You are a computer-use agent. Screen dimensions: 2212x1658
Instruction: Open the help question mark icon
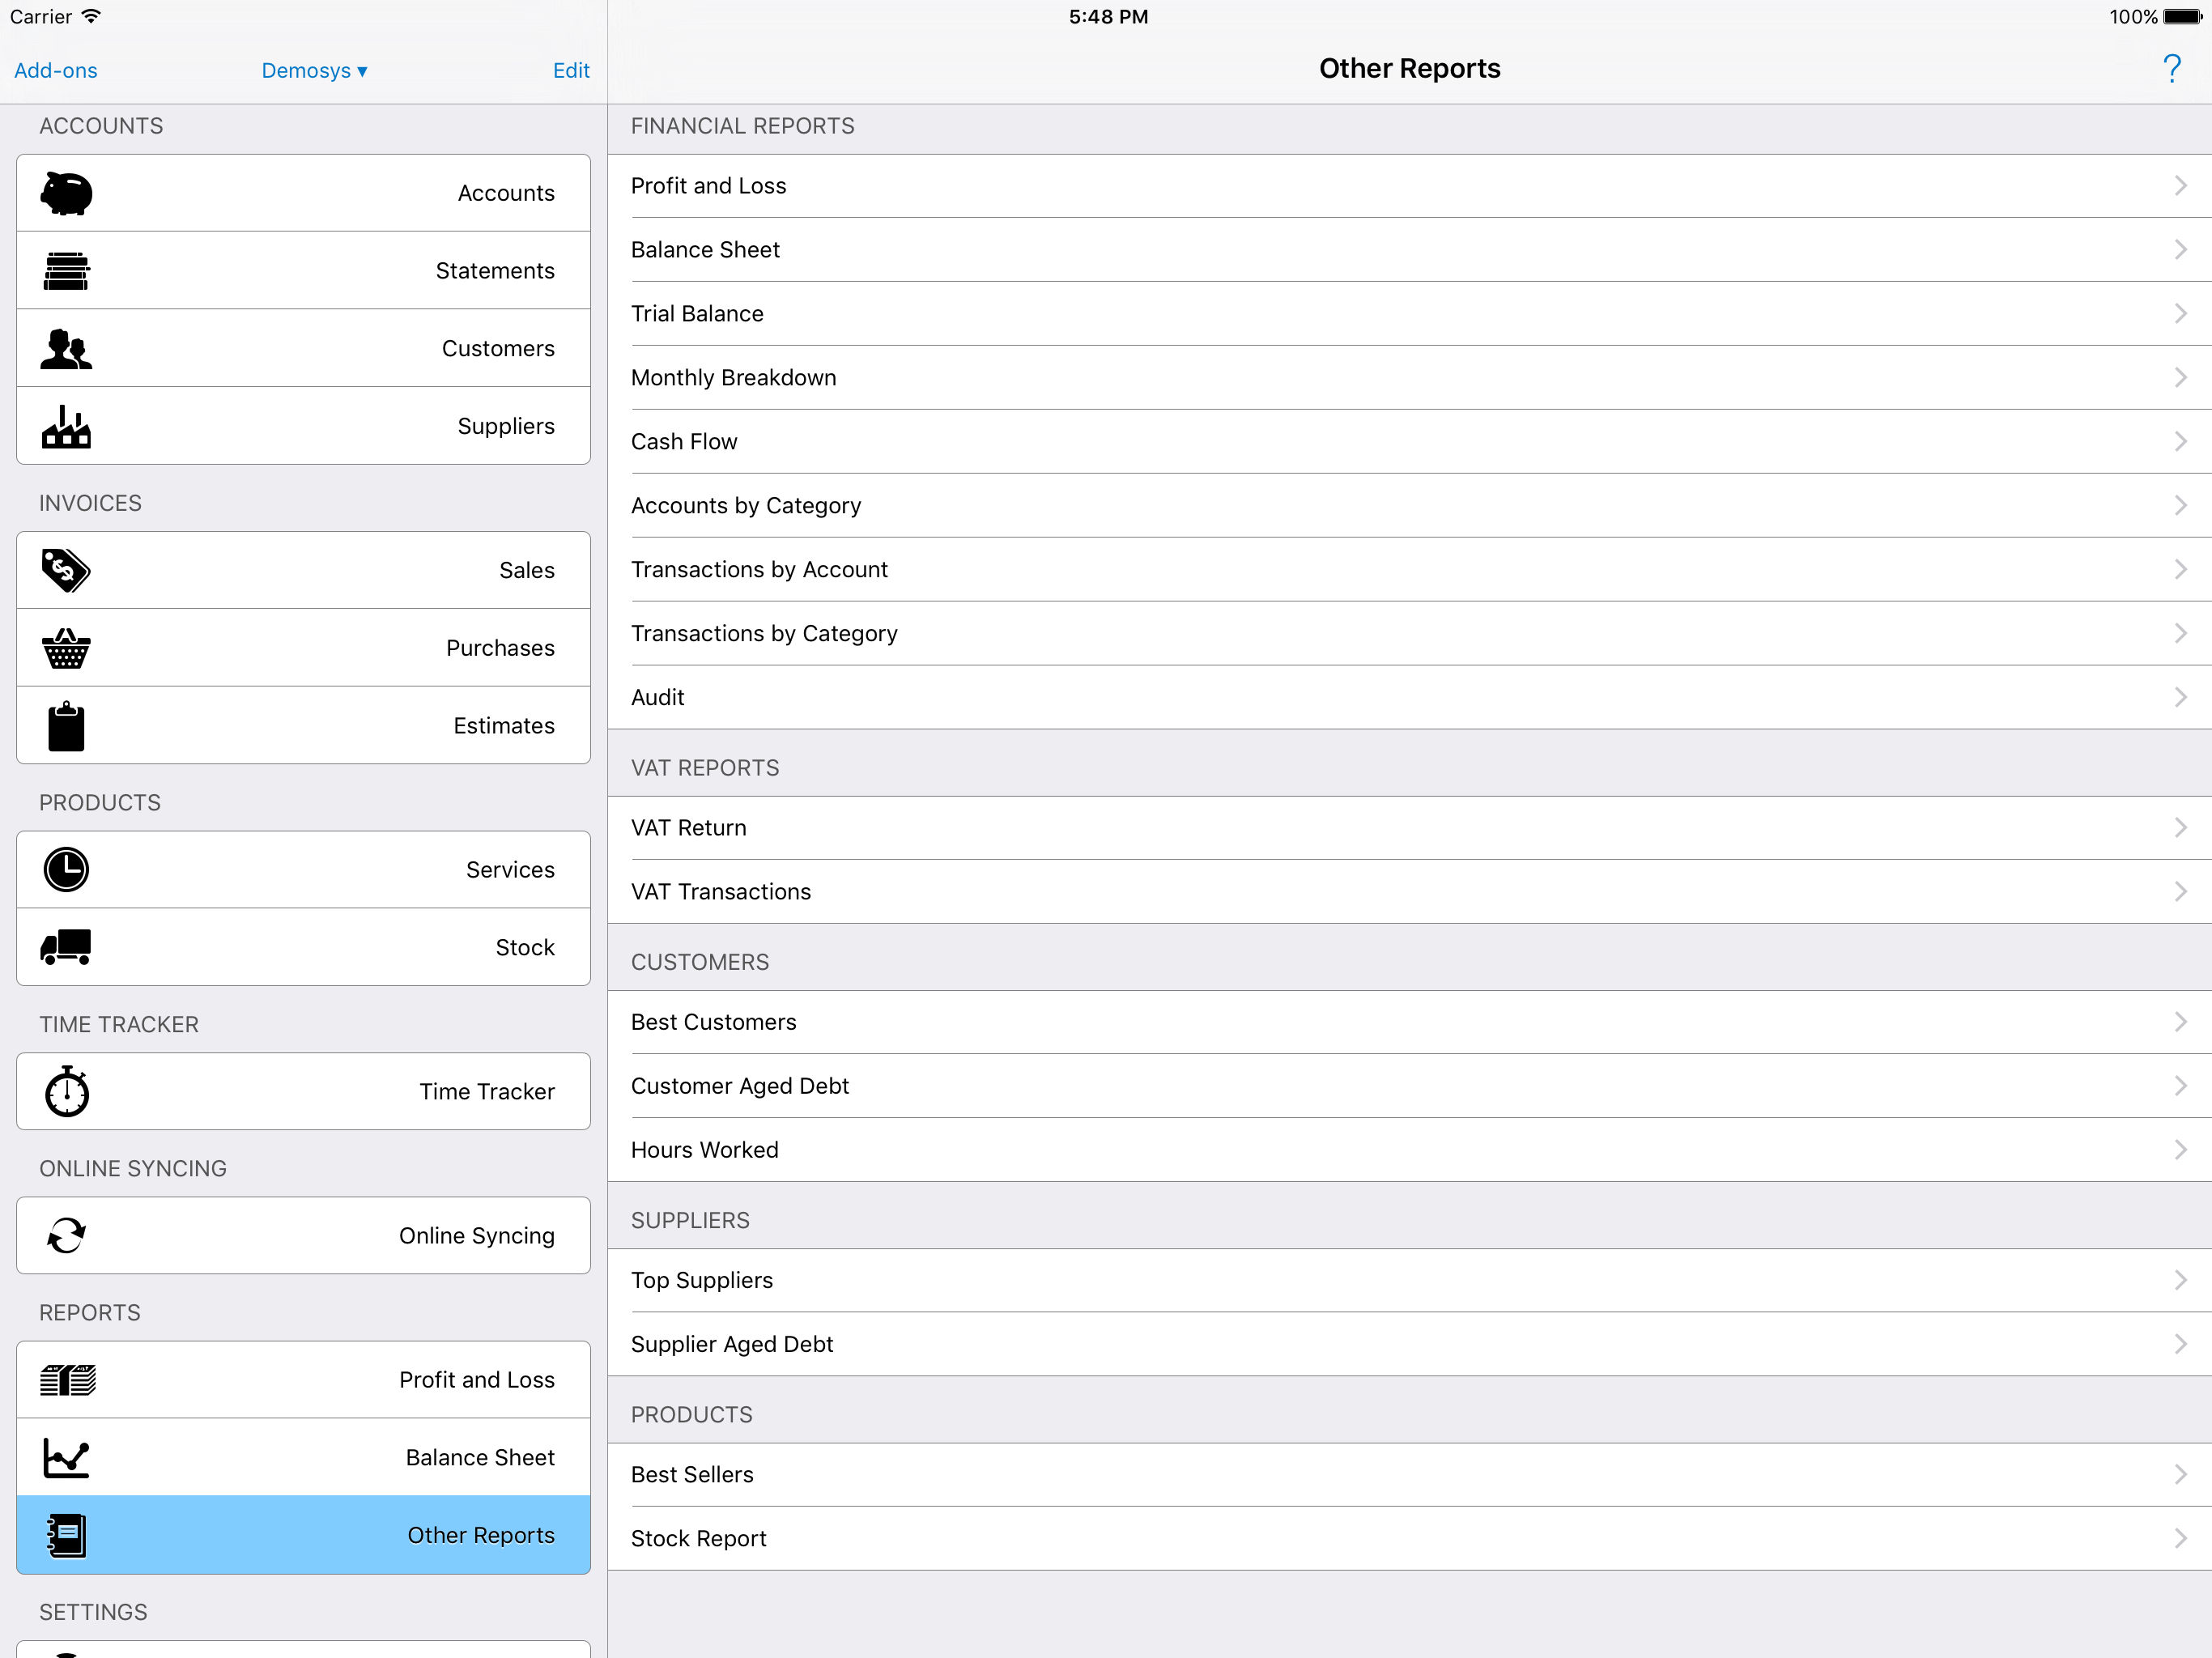pos(2171,69)
